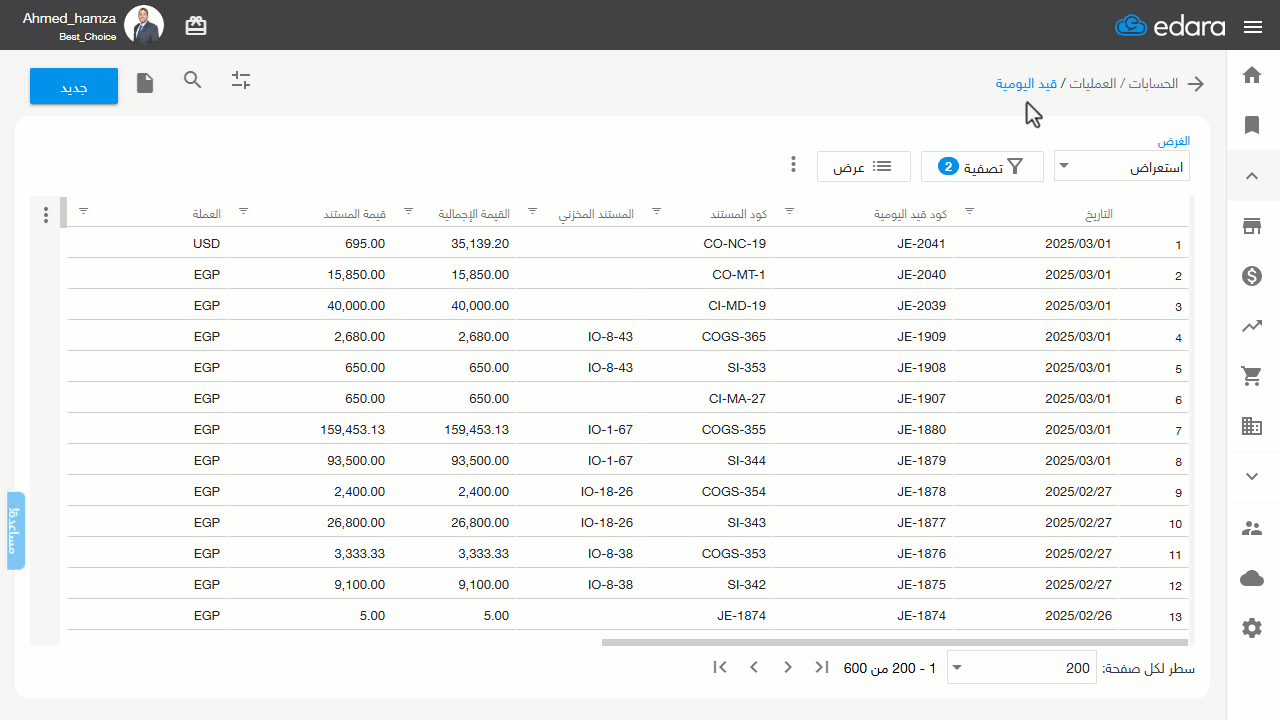The height and width of the screenshot is (720, 1280).
Task: Open the building organization sidebar icon
Action: pyautogui.click(x=1252, y=426)
